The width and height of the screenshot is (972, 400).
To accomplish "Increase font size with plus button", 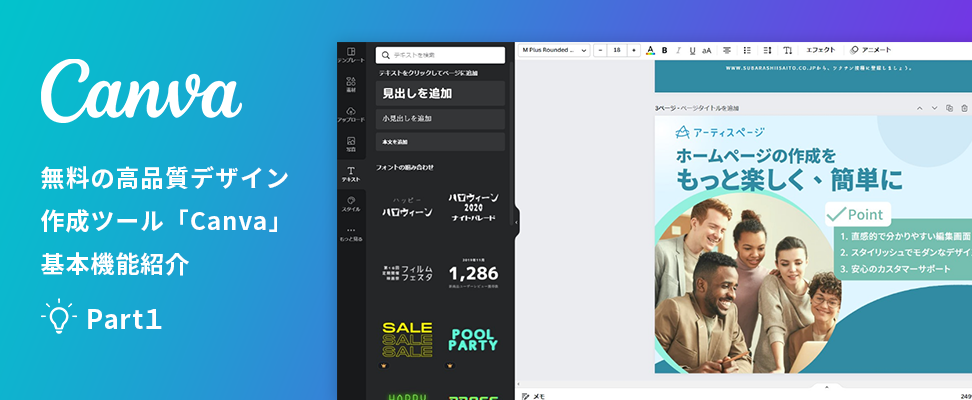I will 634,50.
